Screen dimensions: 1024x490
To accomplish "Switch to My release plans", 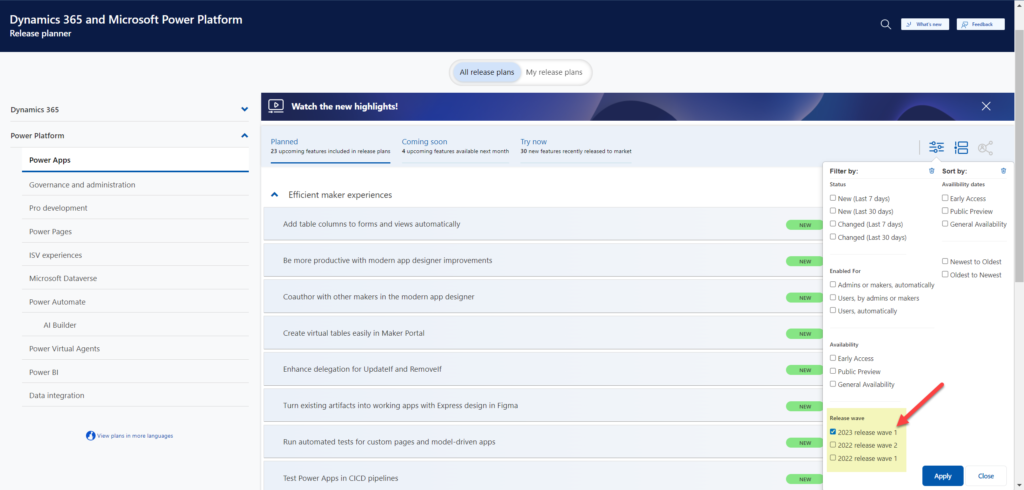I will click(554, 73).
